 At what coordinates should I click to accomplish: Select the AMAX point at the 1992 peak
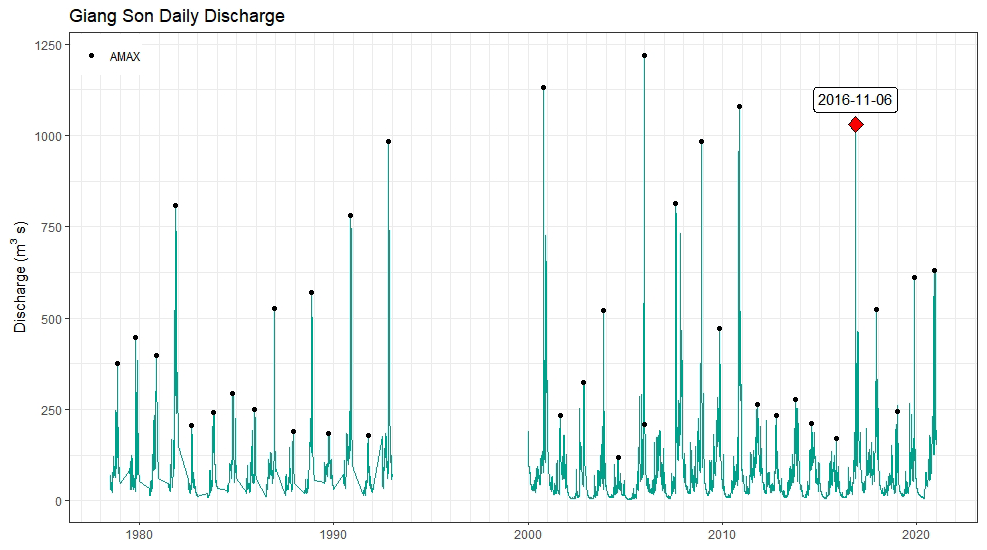click(x=388, y=142)
